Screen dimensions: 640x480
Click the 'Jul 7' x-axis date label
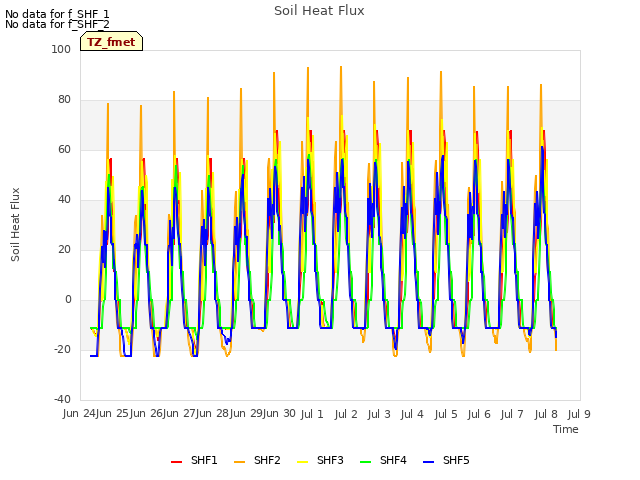(512, 414)
